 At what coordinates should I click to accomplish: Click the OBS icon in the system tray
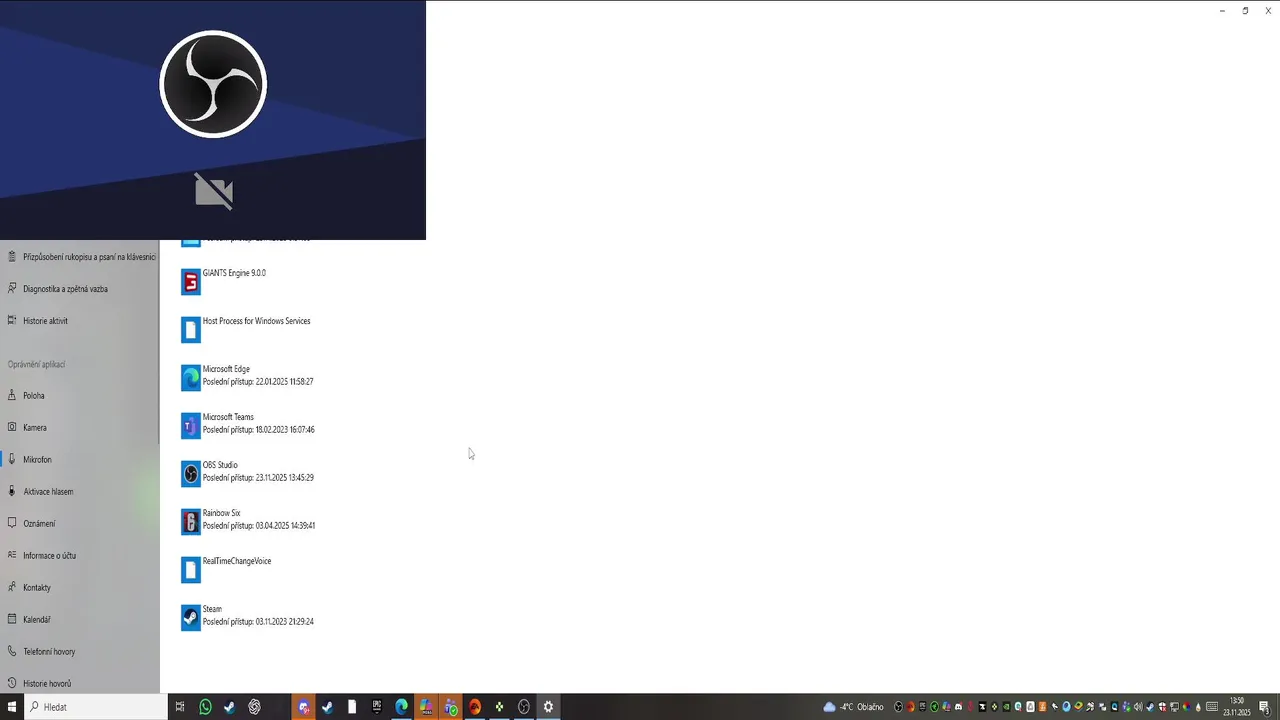pos(898,707)
